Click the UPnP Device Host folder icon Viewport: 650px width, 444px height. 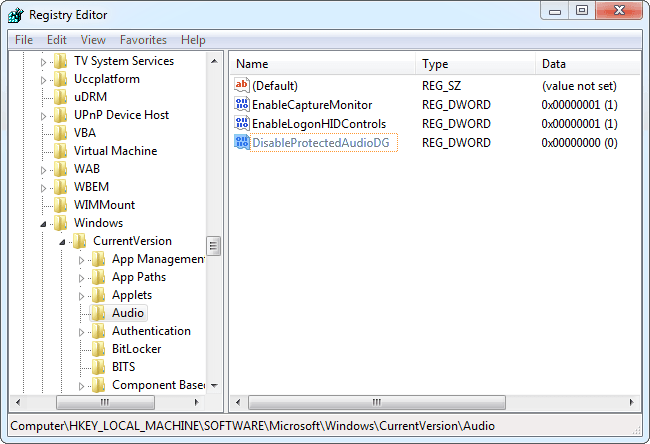click(61, 115)
